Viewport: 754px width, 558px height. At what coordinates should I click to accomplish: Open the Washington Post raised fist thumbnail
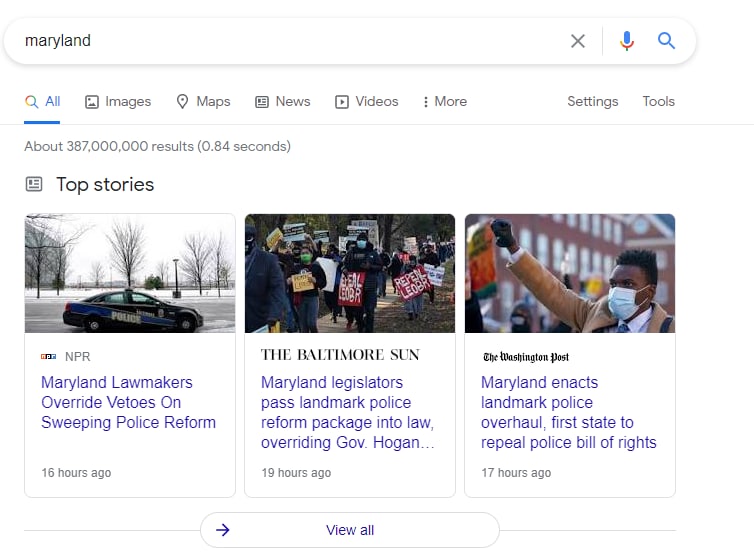click(x=570, y=273)
